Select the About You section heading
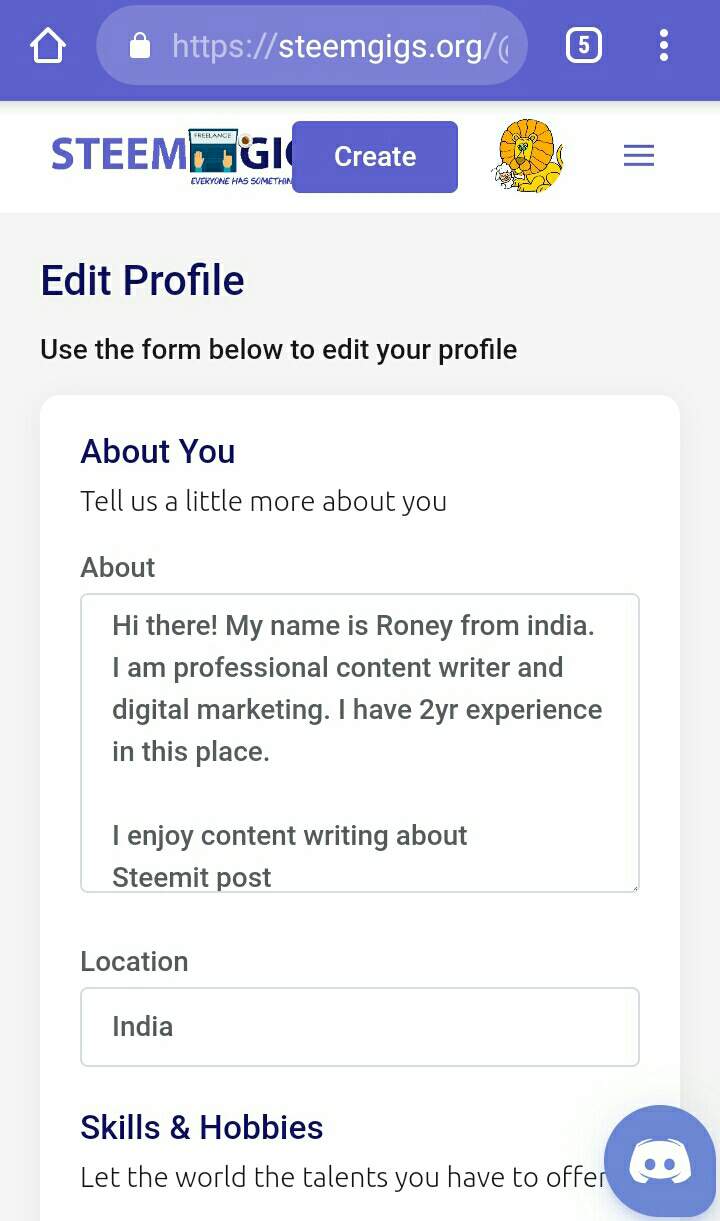The width and height of the screenshot is (720, 1221). pos(158,451)
